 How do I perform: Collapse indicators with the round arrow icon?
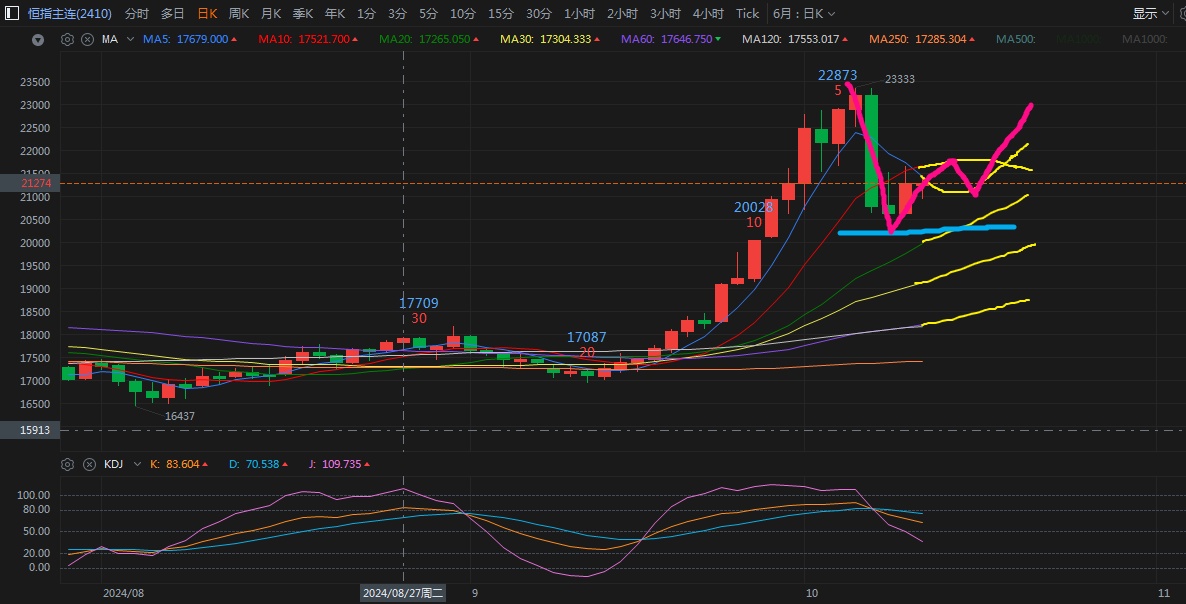pyautogui.click(x=38, y=40)
